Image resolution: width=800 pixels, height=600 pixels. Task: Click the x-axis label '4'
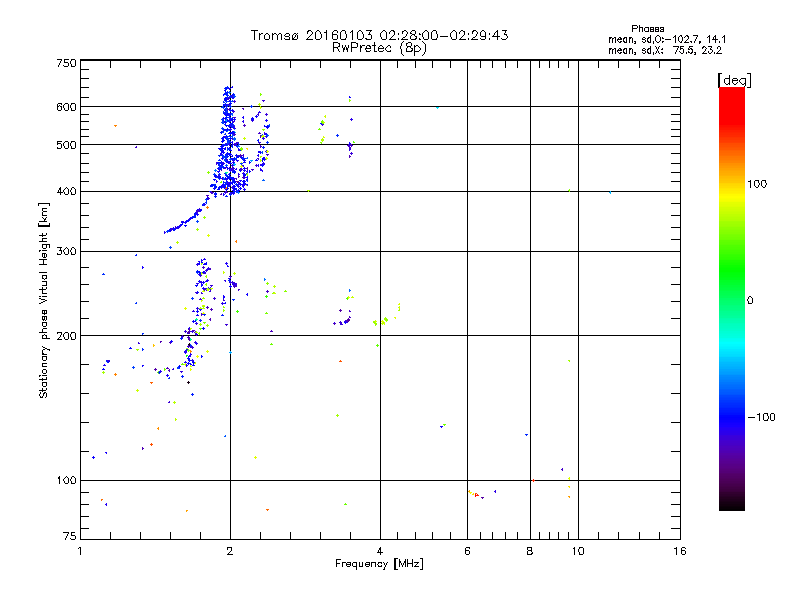[x=380, y=551]
